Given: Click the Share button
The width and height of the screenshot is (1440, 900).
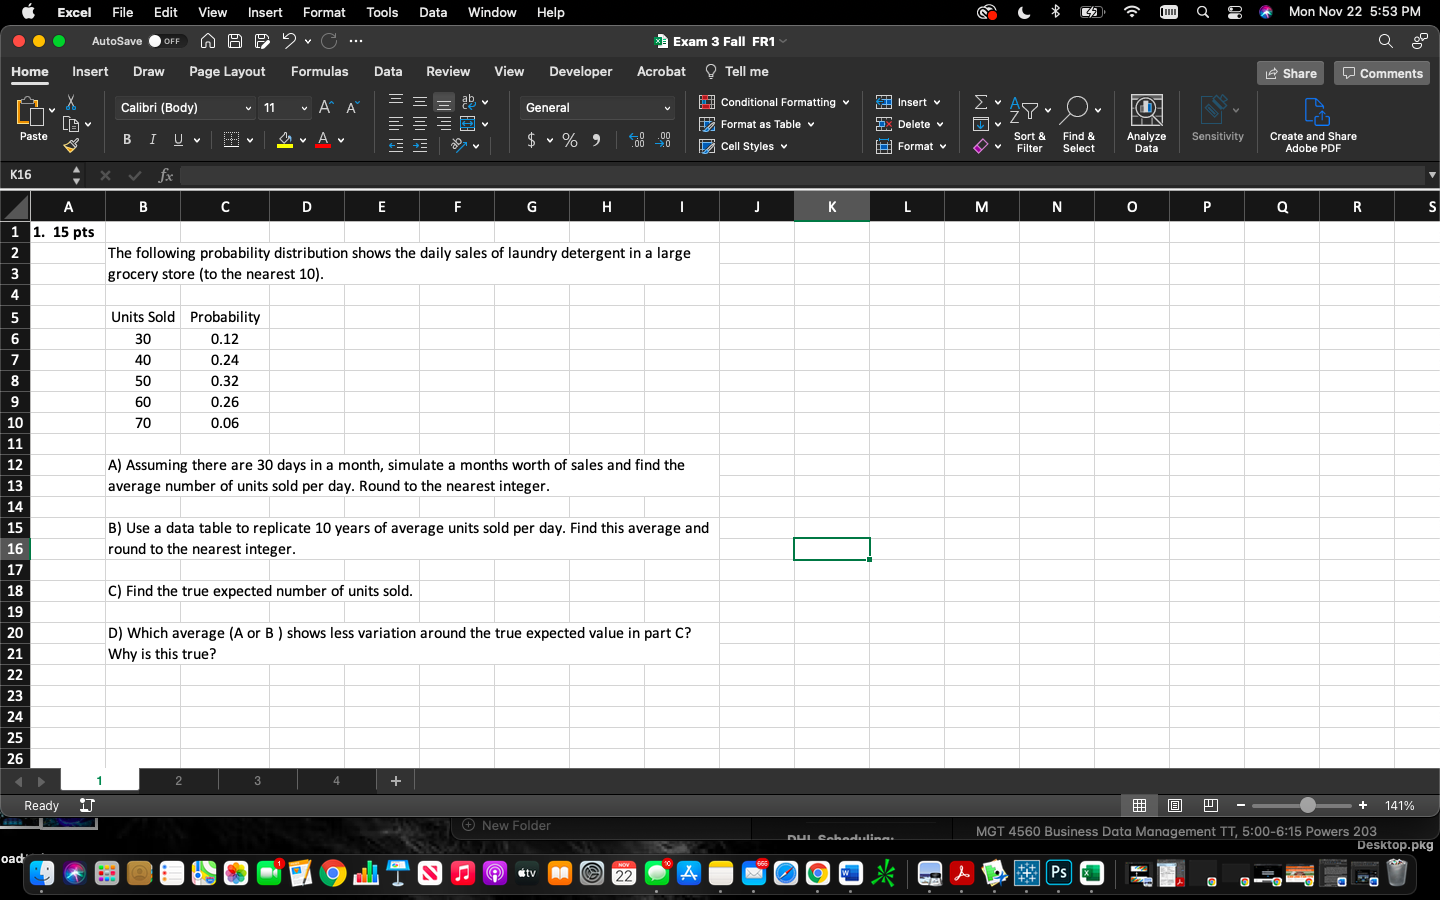Looking at the screenshot, I should (x=1289, y=71).
